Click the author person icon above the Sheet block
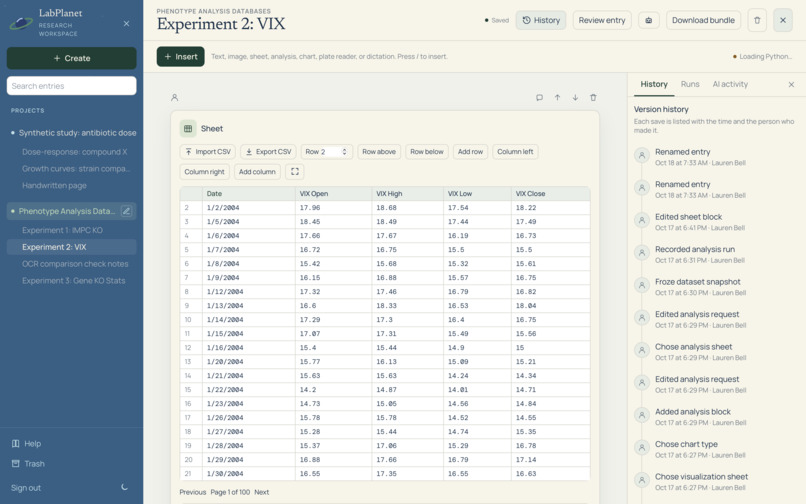806x504 pixels. pos(175,97)
